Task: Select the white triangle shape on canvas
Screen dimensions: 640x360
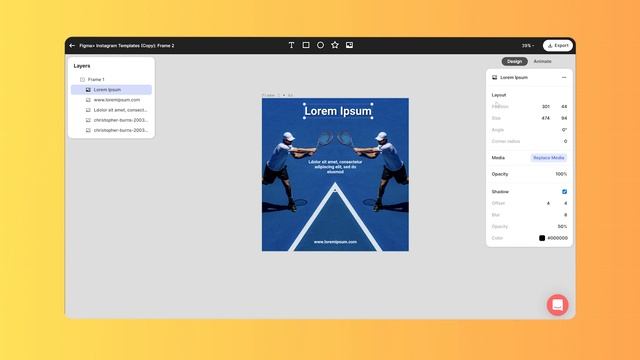Action: point(335,217)
